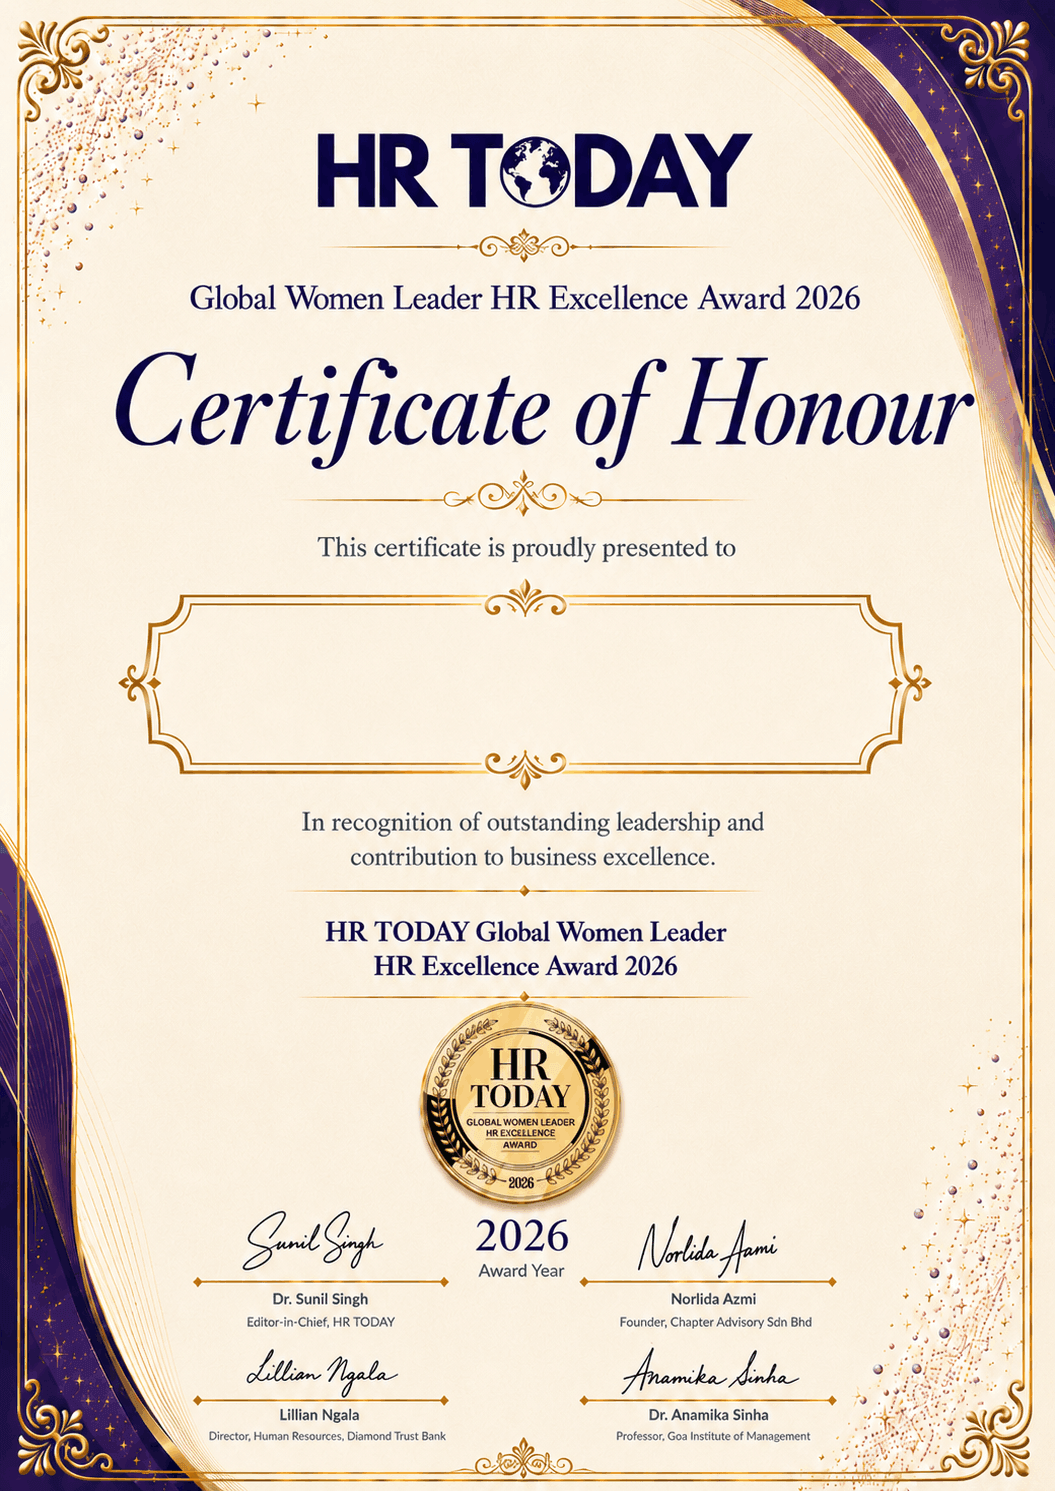Select 'contribution to business excellence.' line
This screenshot has width=1055, height=1491.
533,857
